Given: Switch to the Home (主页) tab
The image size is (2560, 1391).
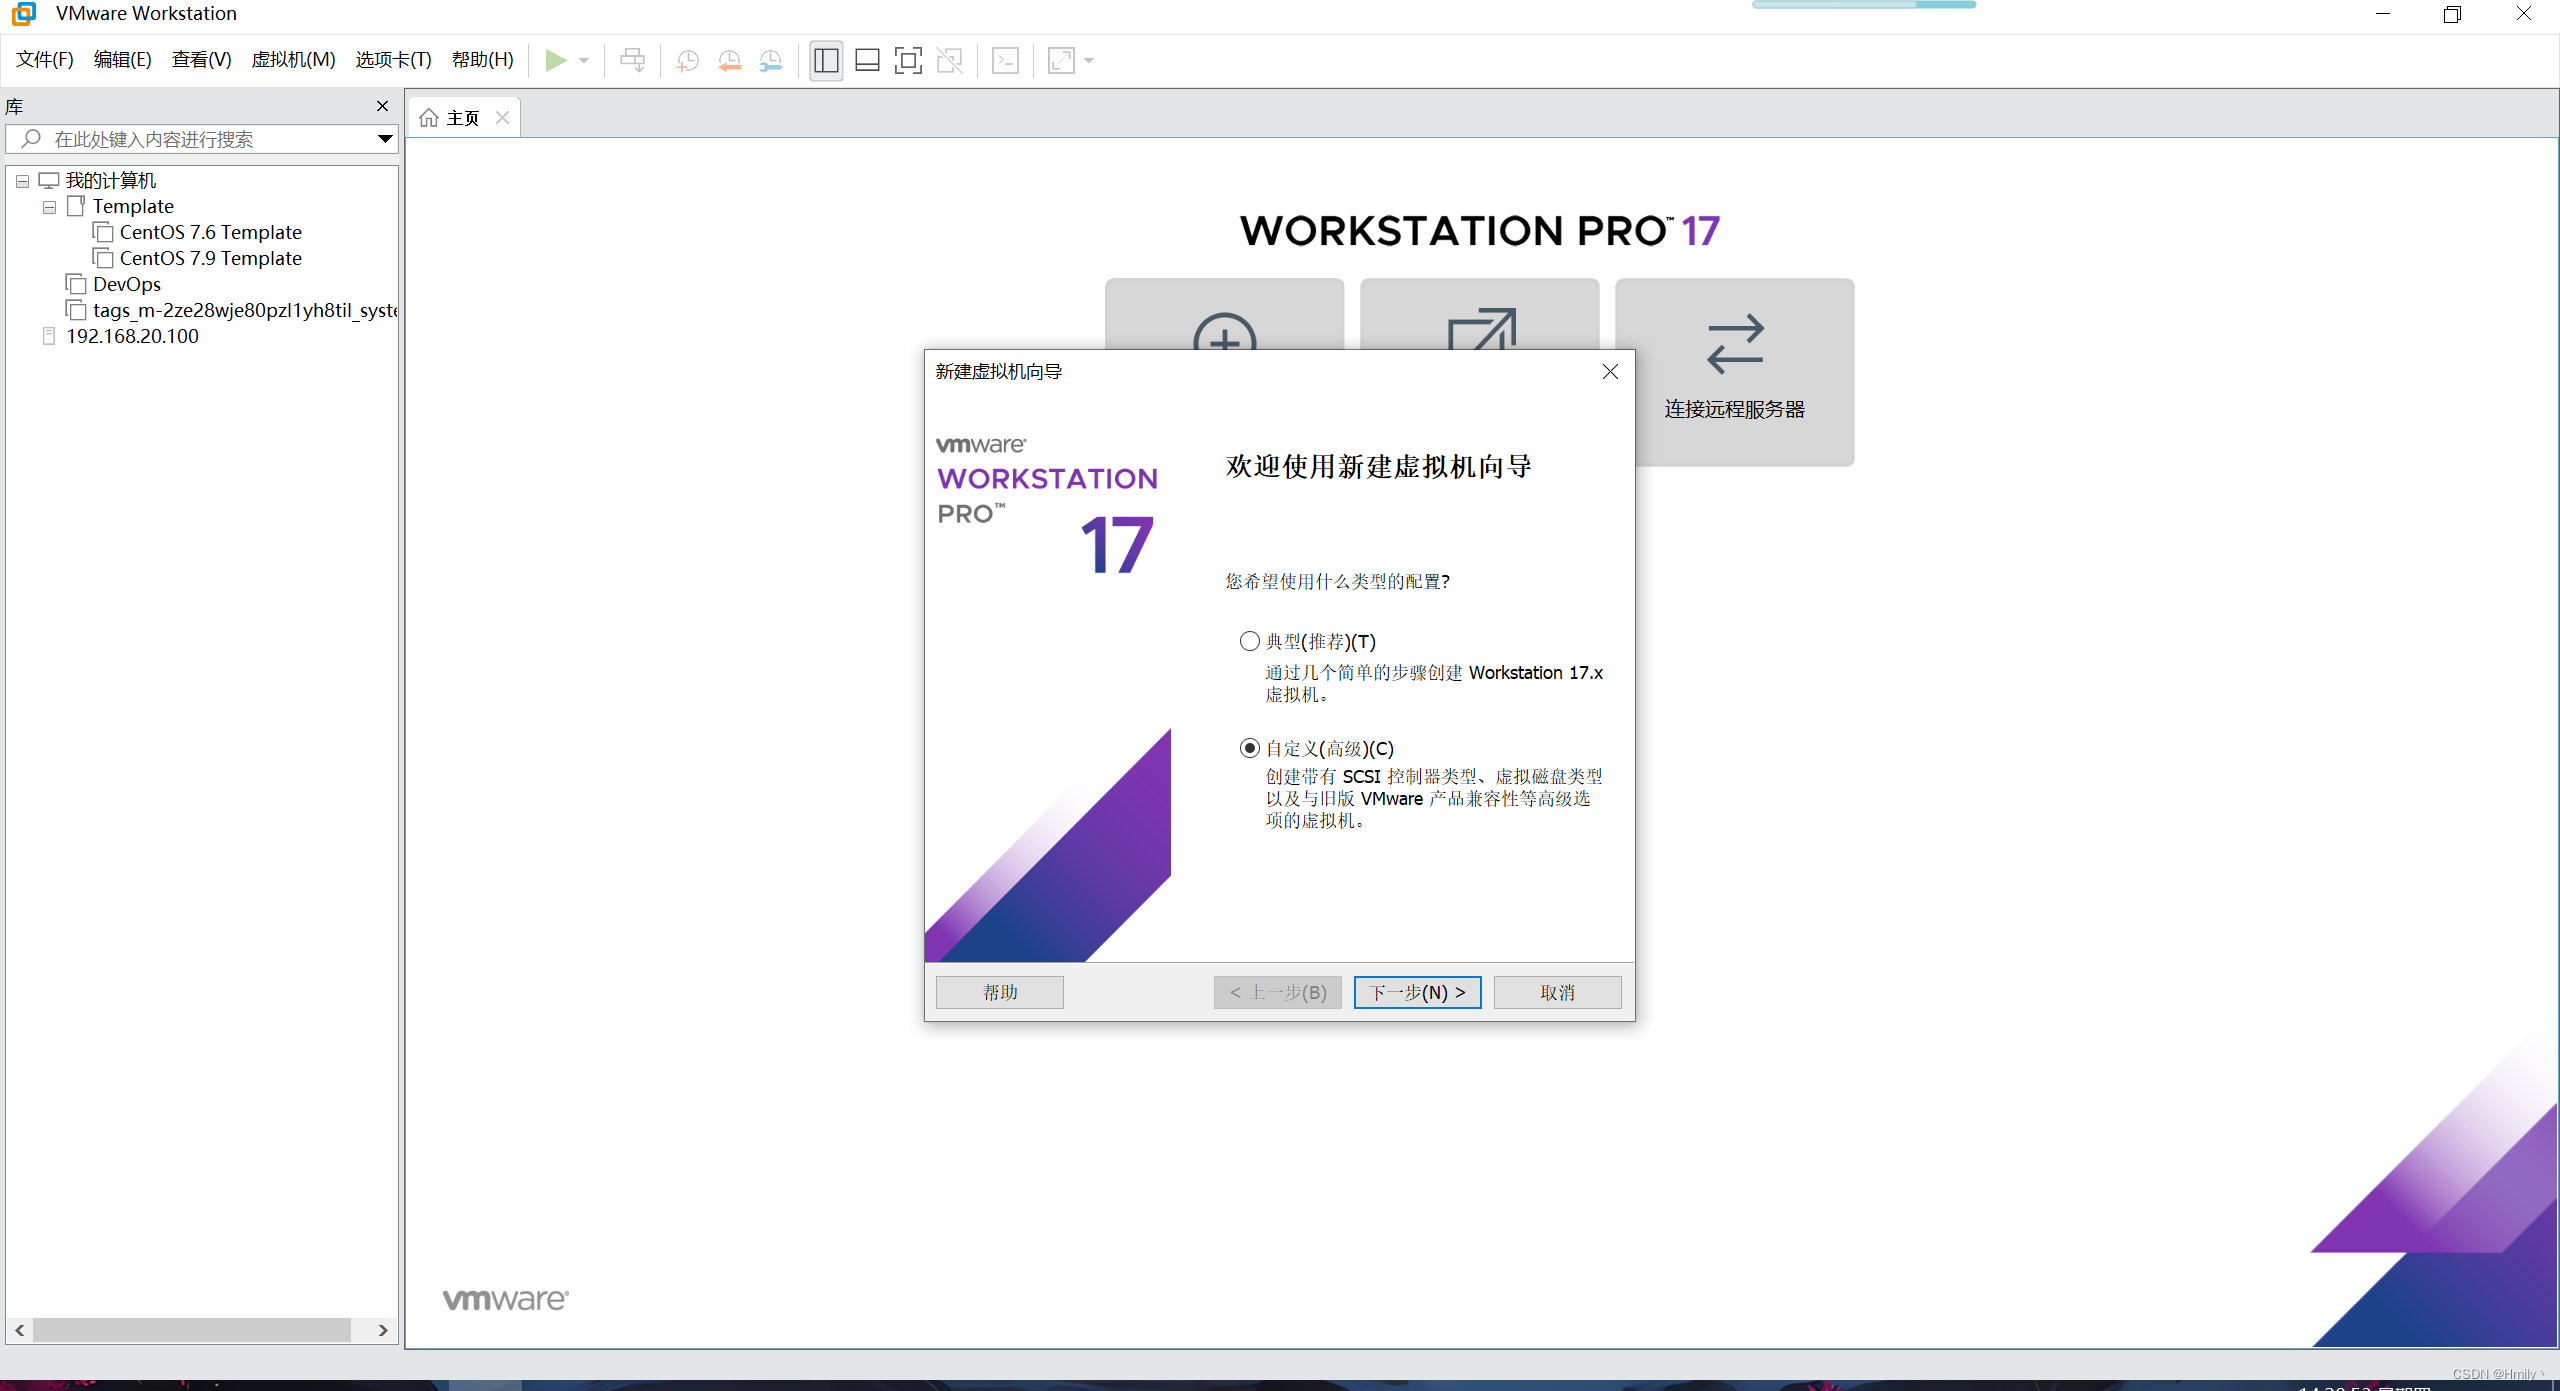Looking at the screenshot, I should pyautogui.click(x=463, y=118).
